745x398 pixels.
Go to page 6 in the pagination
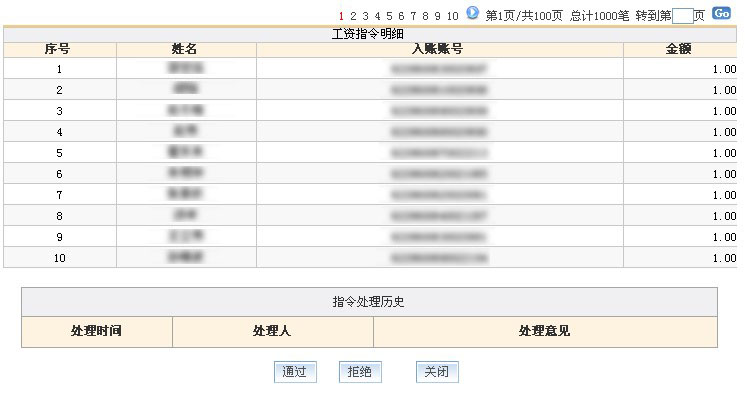(401, 16)
